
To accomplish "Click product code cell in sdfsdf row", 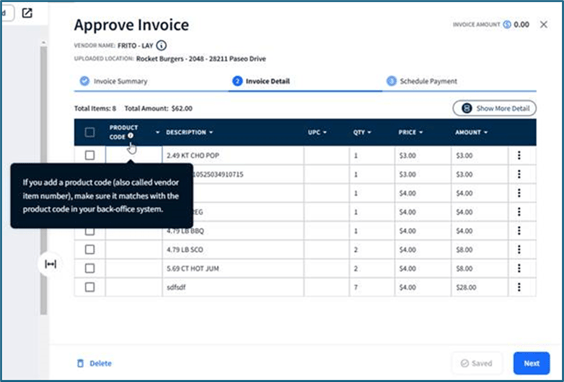I will [134, 287].
